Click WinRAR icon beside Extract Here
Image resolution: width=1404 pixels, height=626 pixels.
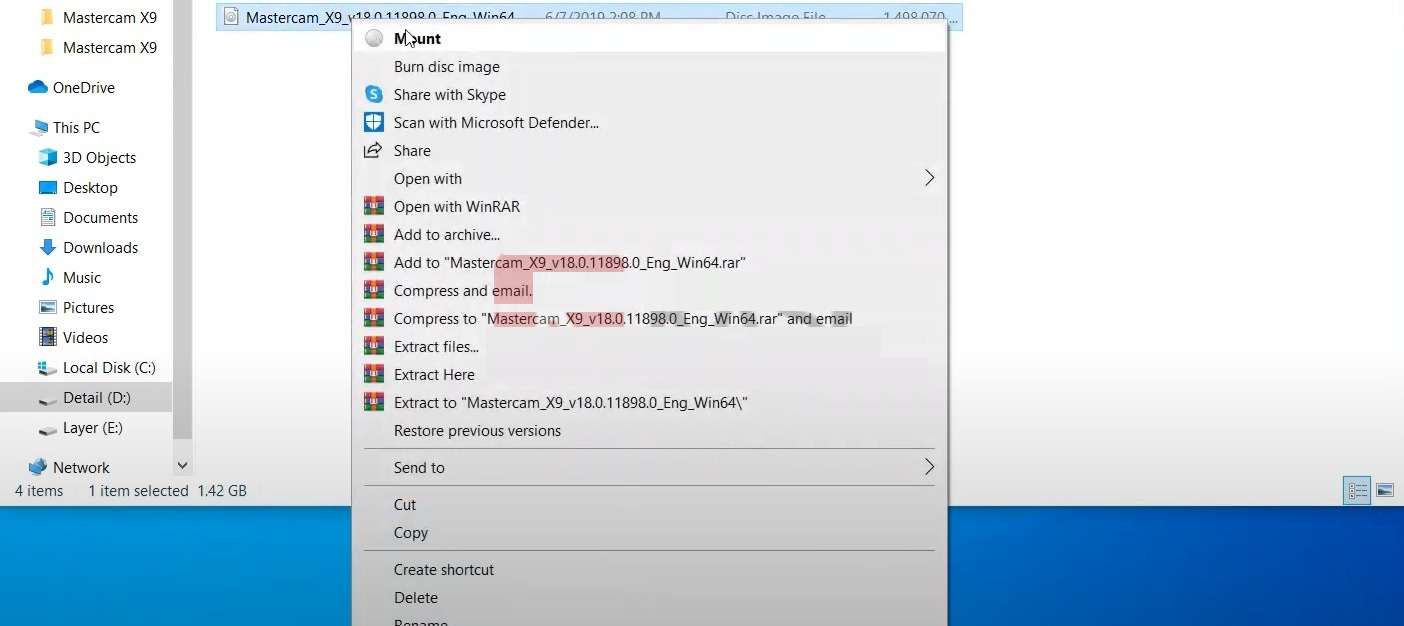374,374
